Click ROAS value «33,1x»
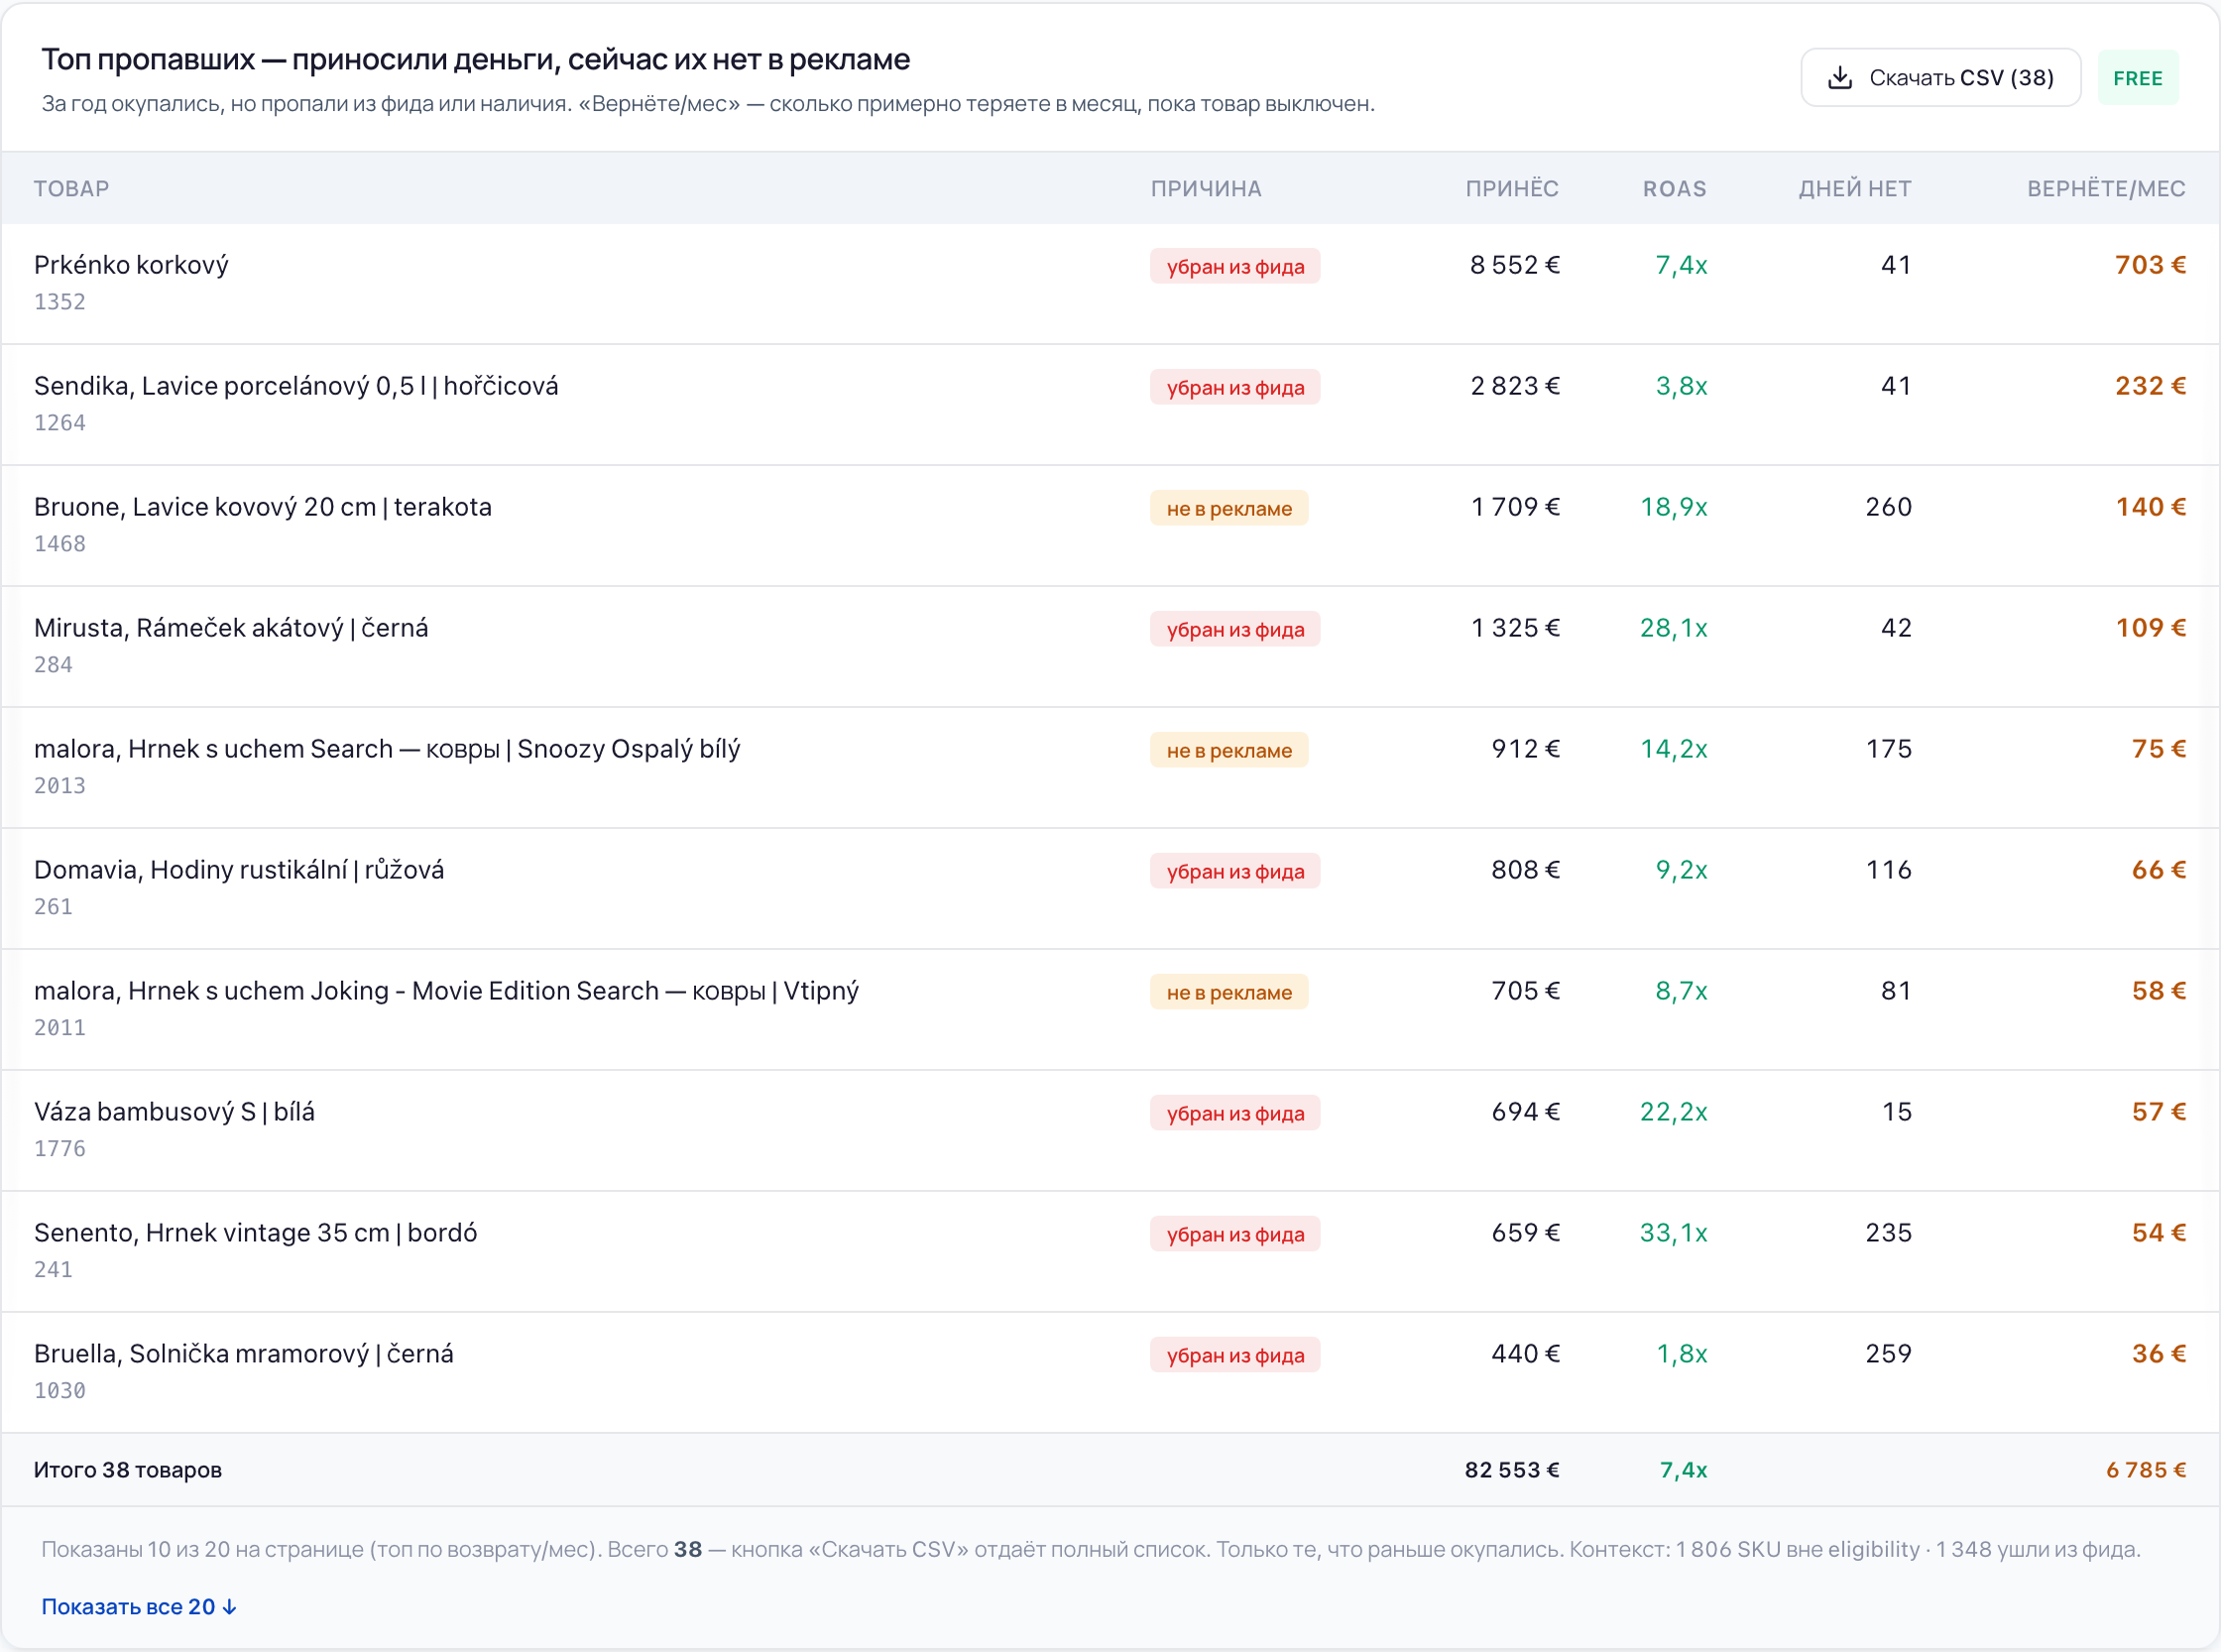The image size is (2221, 1652). pos(1673,1233)
